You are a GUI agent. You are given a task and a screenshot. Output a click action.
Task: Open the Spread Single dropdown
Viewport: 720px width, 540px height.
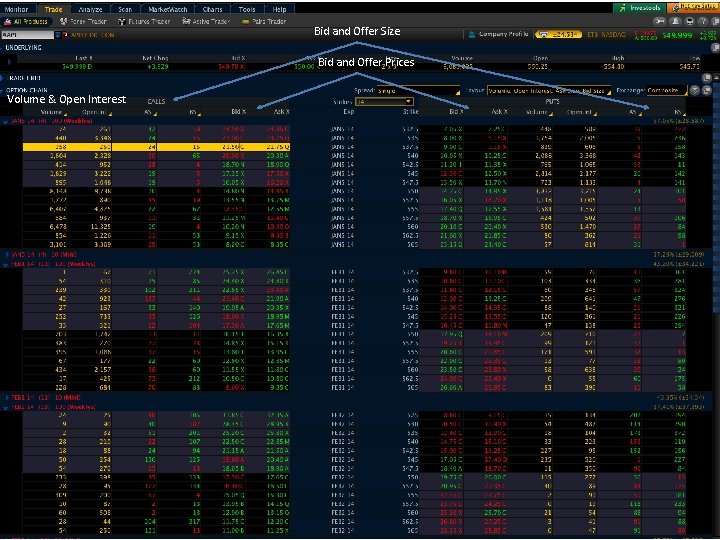click(x=418, y=90)
